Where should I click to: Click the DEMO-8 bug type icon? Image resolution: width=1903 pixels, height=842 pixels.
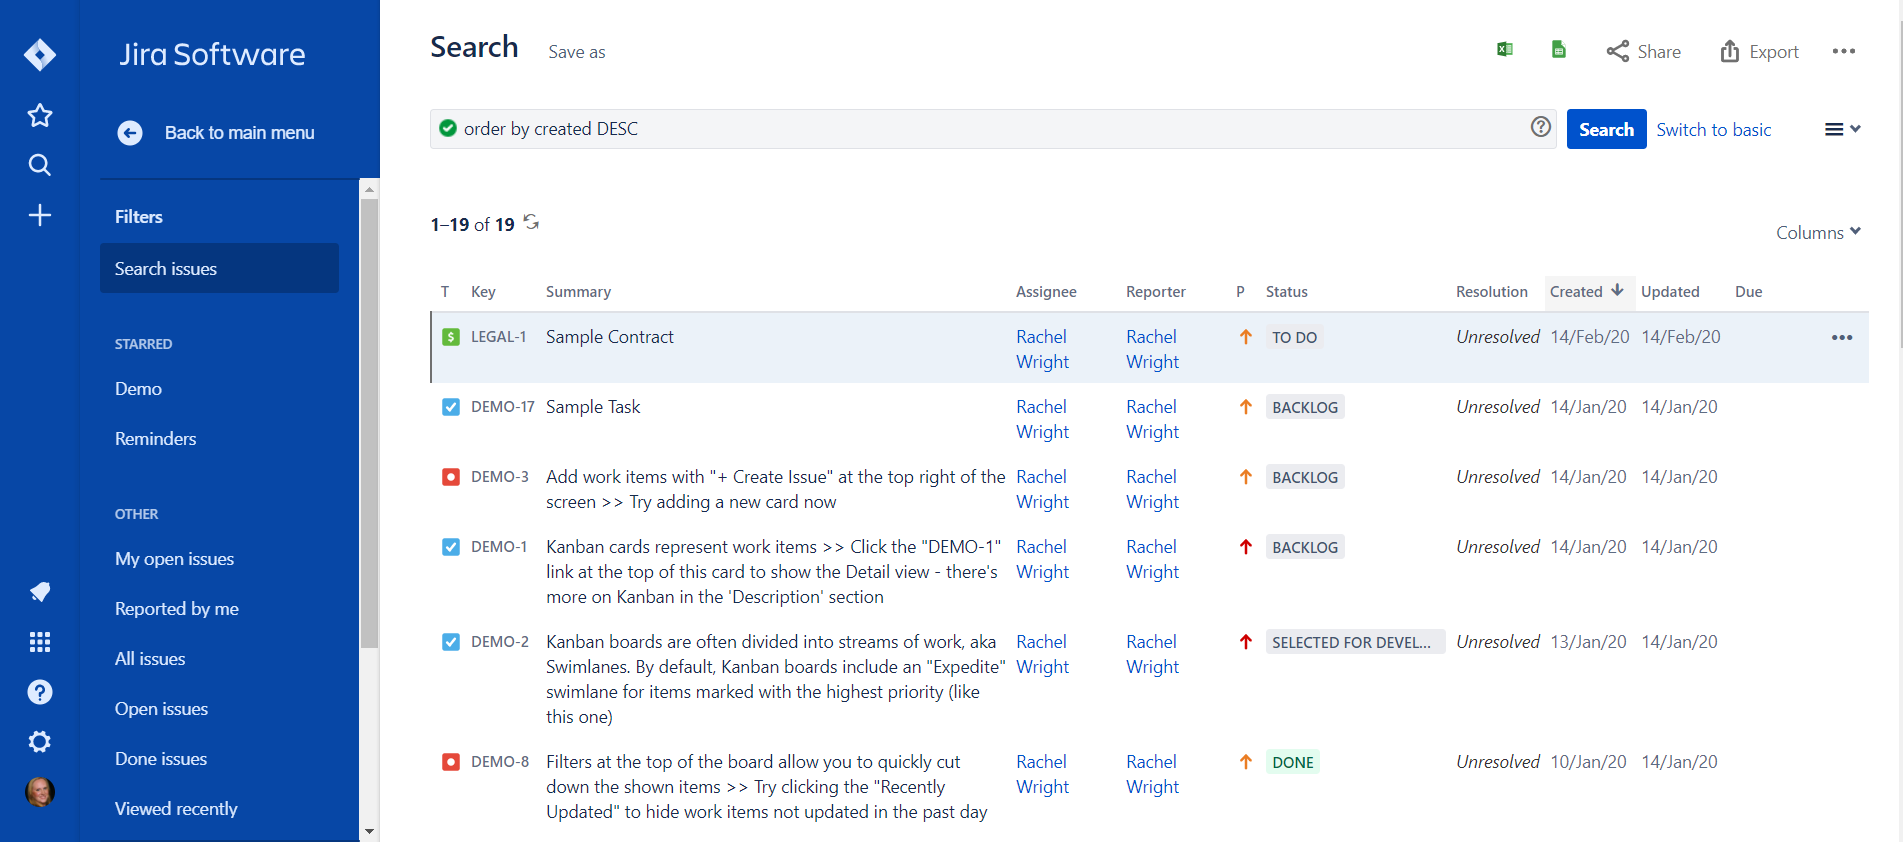[451, 762]
